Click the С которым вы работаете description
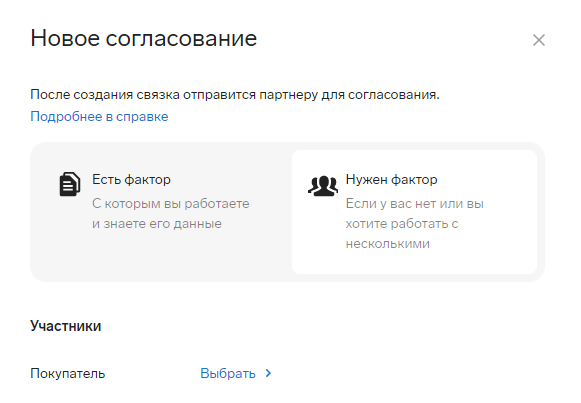 coord(171,204)
